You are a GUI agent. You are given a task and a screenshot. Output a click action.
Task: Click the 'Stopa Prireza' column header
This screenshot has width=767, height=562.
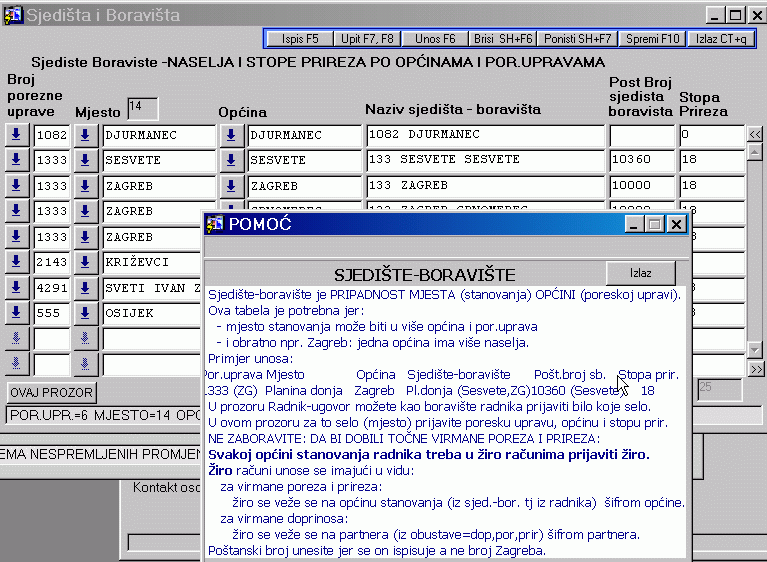click(703, 104)
